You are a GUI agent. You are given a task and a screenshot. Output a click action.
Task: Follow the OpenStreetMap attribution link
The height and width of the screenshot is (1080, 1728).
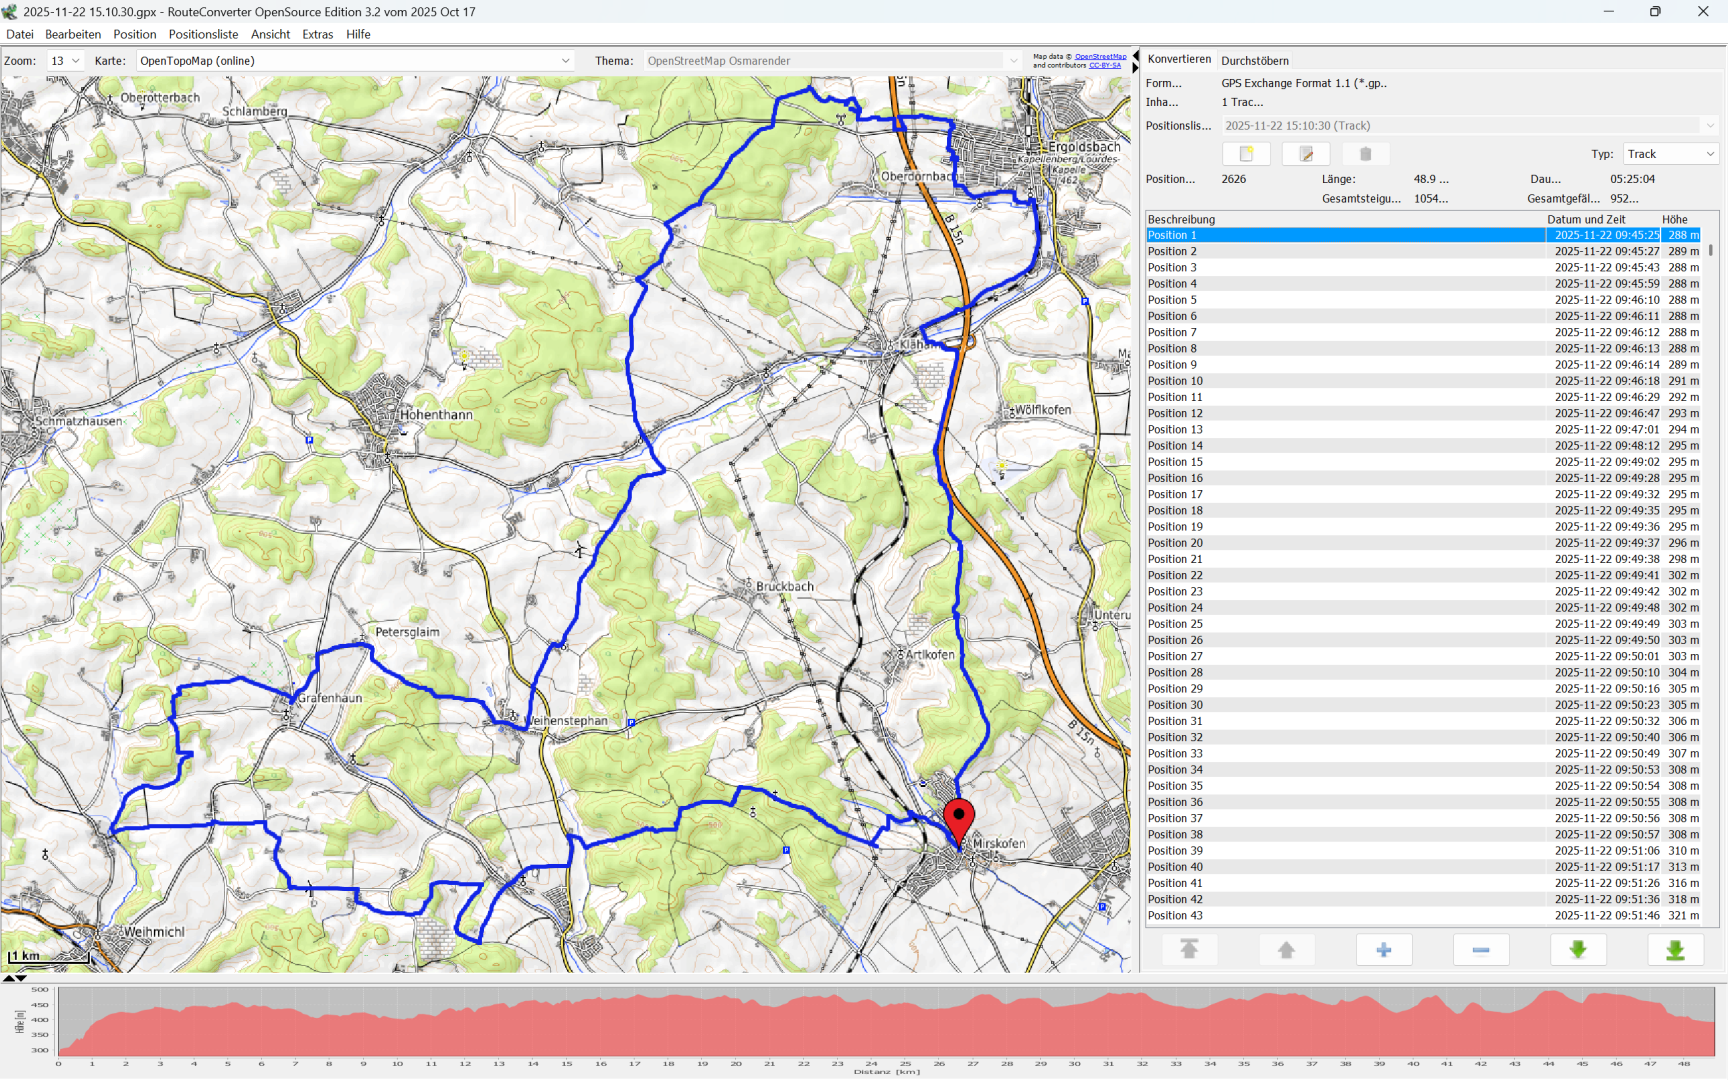click(1100, 57)
